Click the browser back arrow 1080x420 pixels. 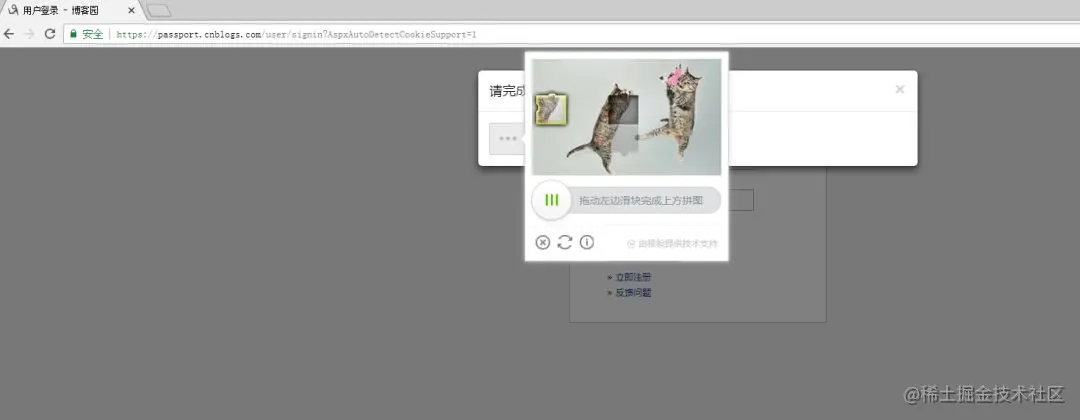coord(9,34)
